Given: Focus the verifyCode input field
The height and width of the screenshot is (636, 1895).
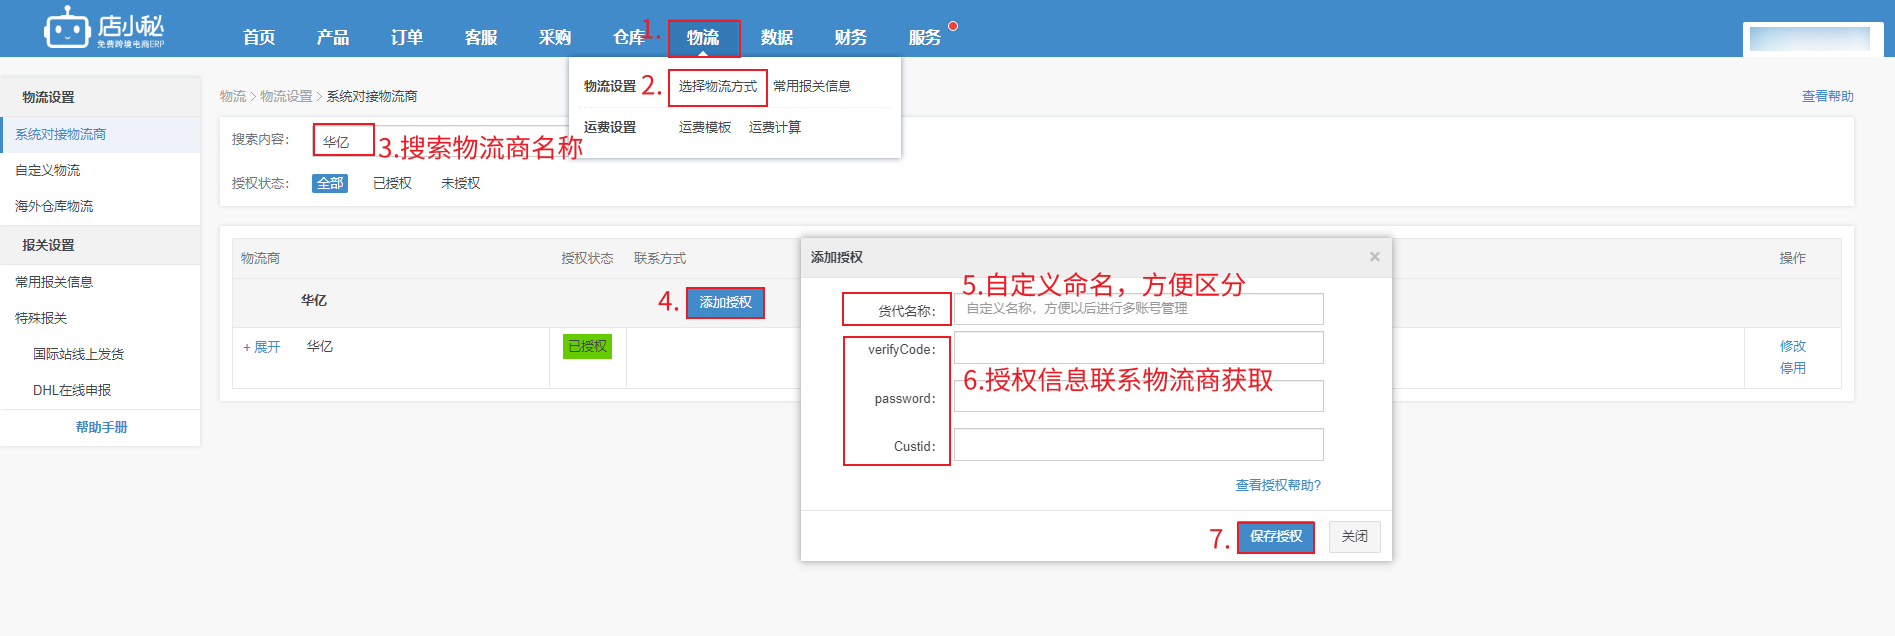Looking at the screenshot, I should 1139,348.
